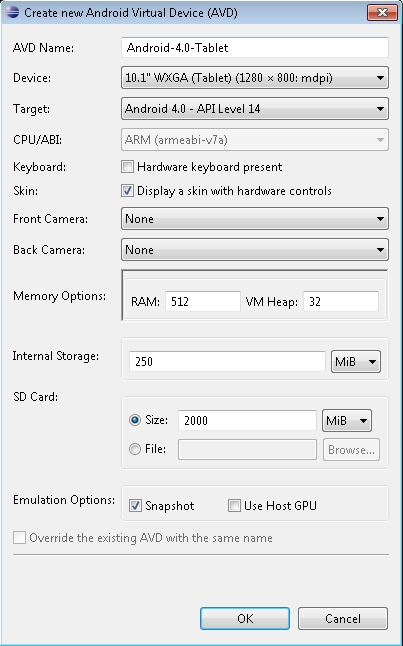Click the AVD Name text field

(255, 47)
